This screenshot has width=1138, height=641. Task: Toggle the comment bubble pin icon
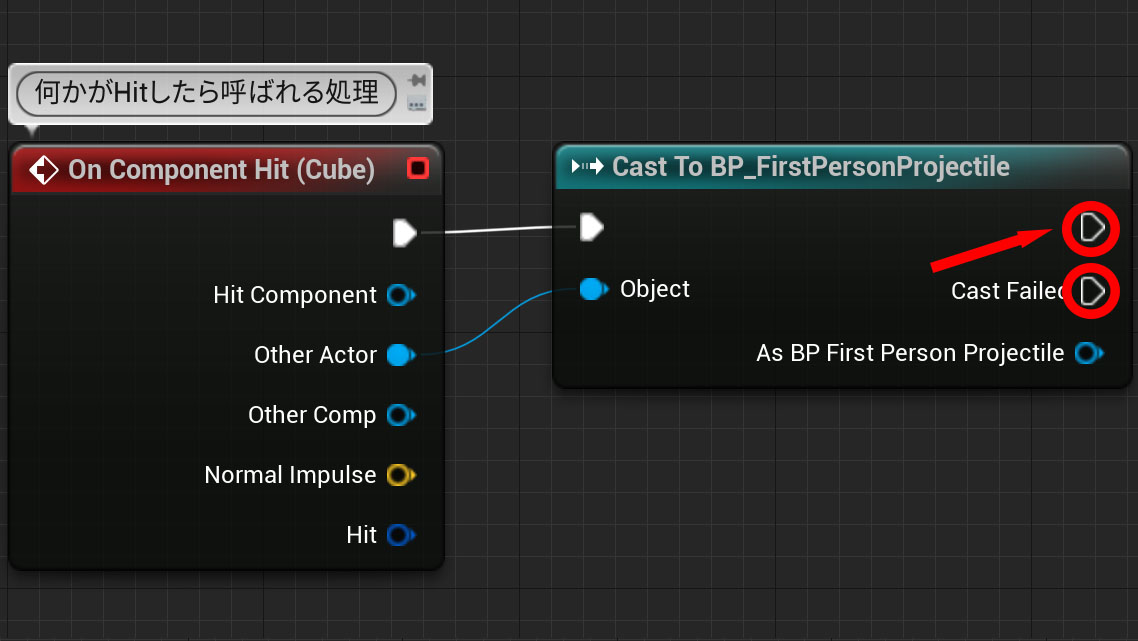(x=417, y=80)
